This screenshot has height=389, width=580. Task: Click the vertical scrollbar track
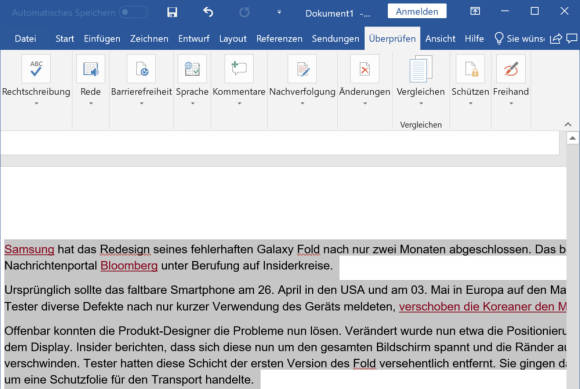(572, 266)
